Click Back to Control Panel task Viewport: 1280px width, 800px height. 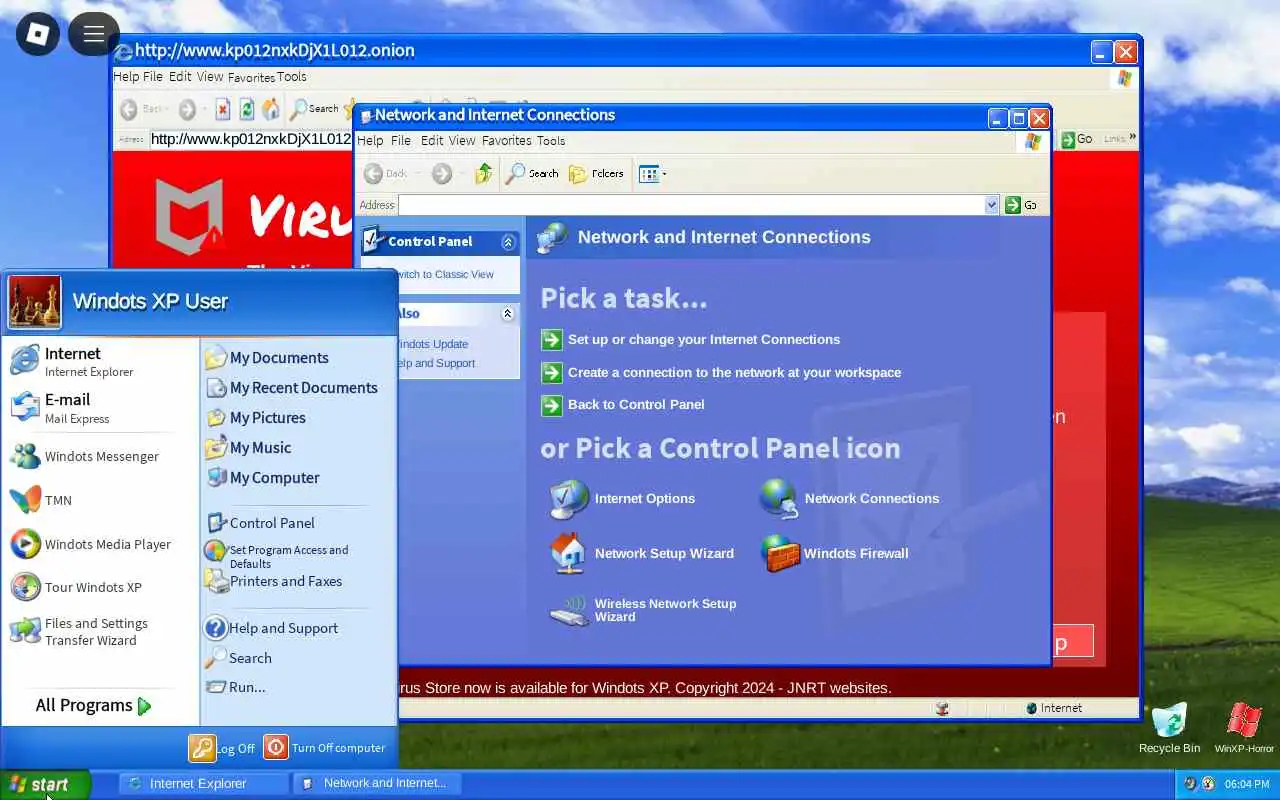click(622, 405)
